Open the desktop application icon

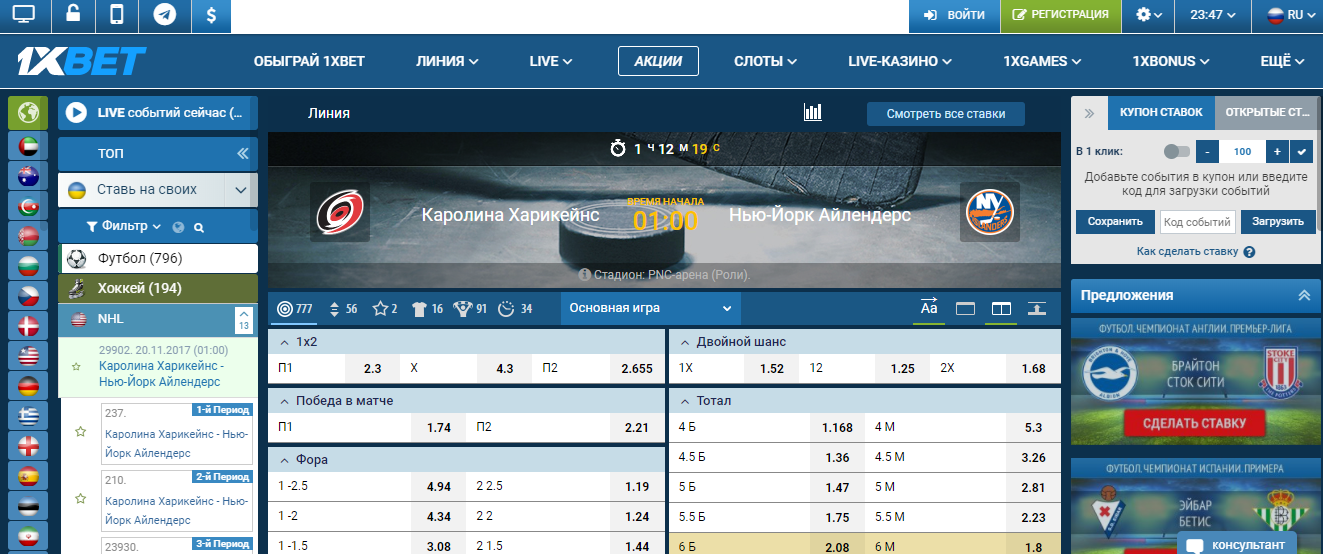coord(23,15)
